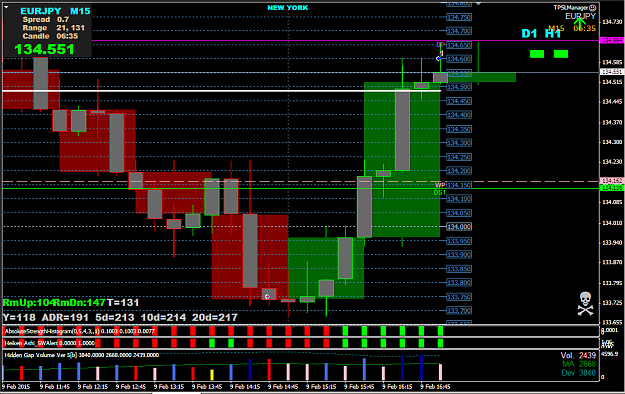Click the RmDn:147 readout
This screenshot has width=625, height=394.
80,303
